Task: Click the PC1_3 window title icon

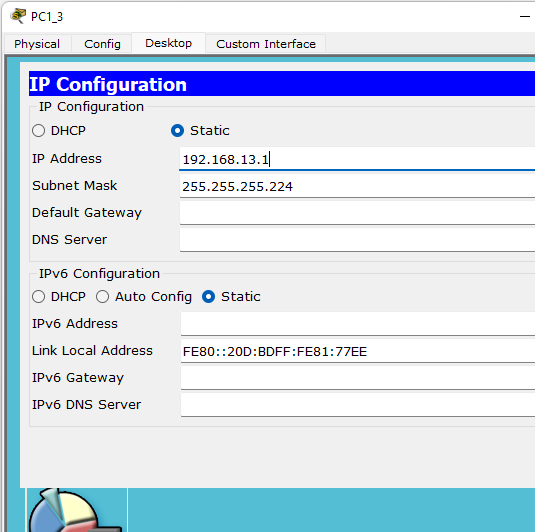Action: coord(18,16)
